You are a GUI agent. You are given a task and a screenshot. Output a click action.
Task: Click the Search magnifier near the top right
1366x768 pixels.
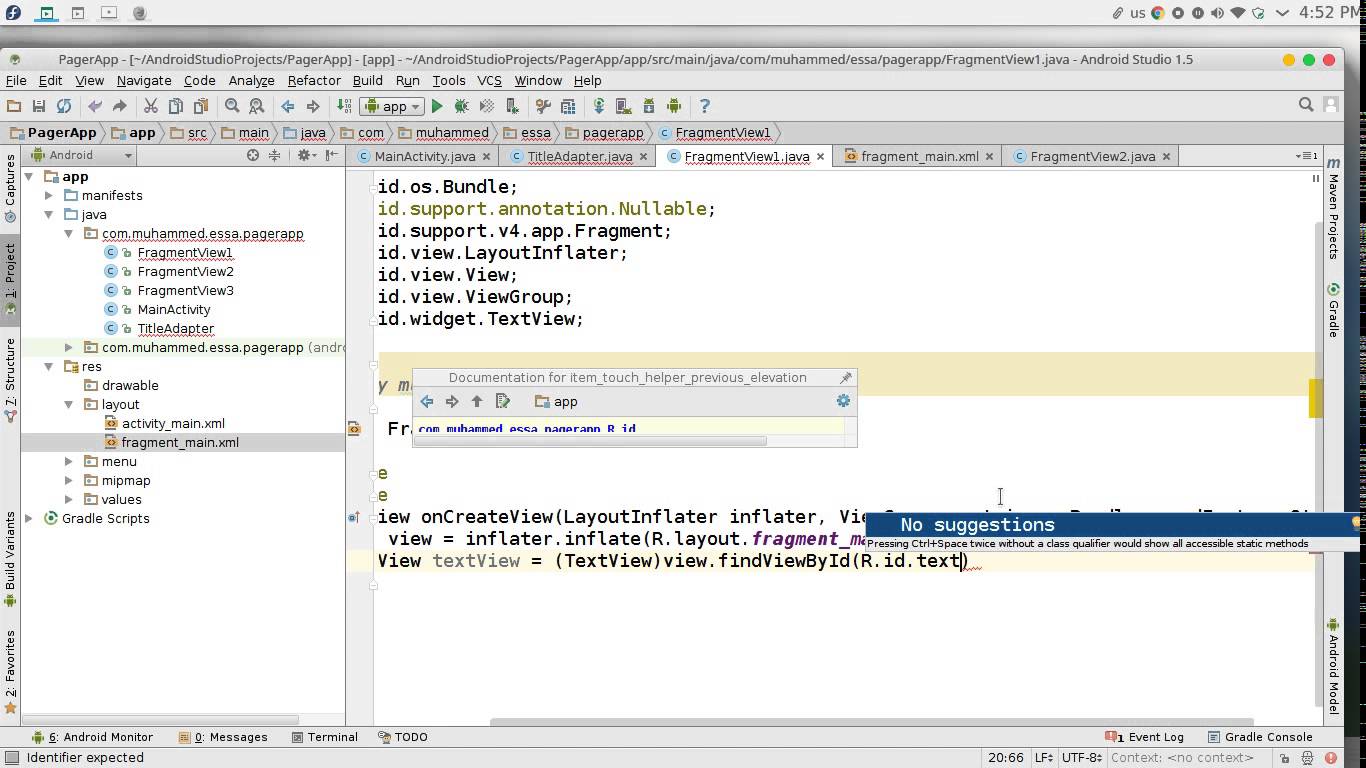pos(1306,103)
